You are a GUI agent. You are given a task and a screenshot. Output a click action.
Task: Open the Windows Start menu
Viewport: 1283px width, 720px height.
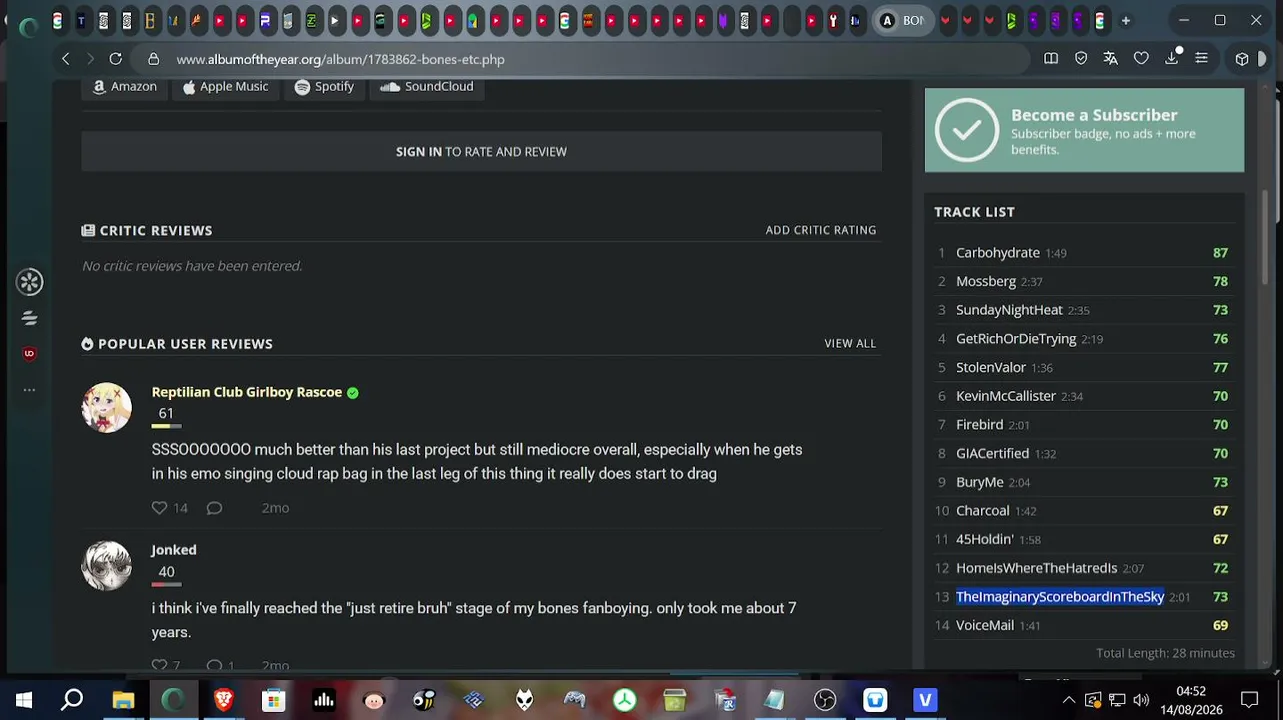[24, 700]
